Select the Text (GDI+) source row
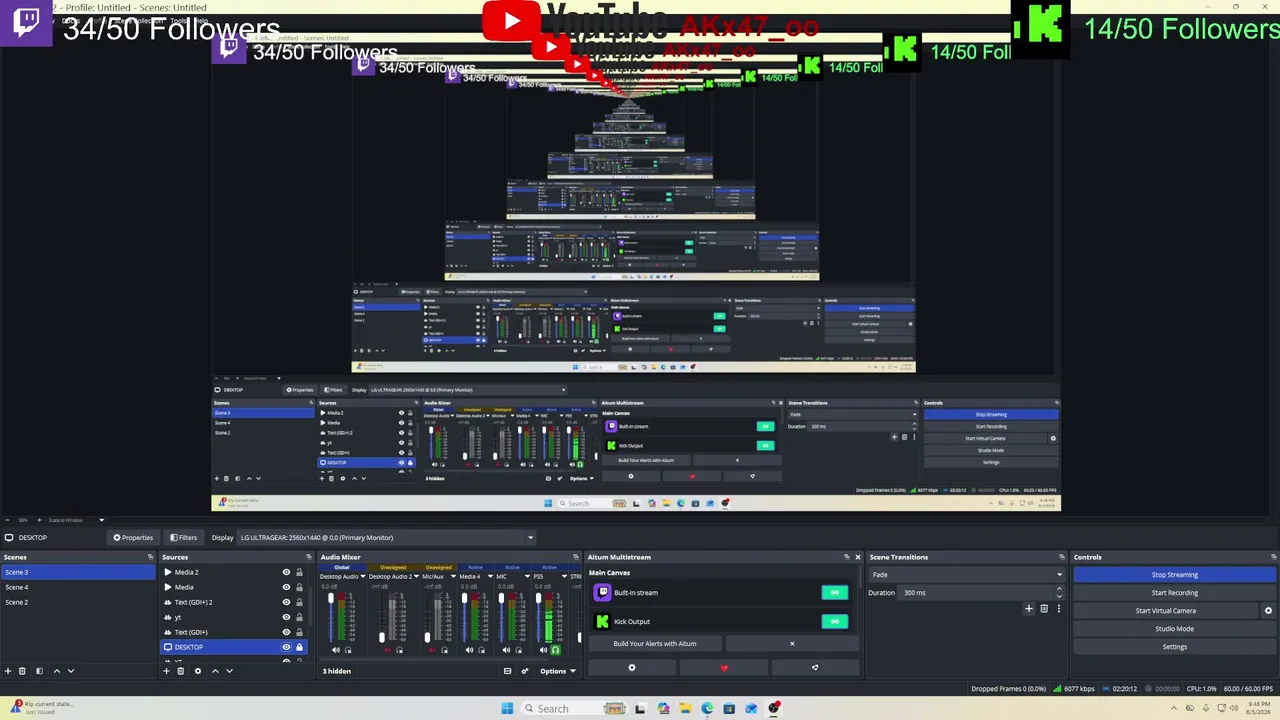Screen dimensions: 1280x720 (x=235, y=632)
